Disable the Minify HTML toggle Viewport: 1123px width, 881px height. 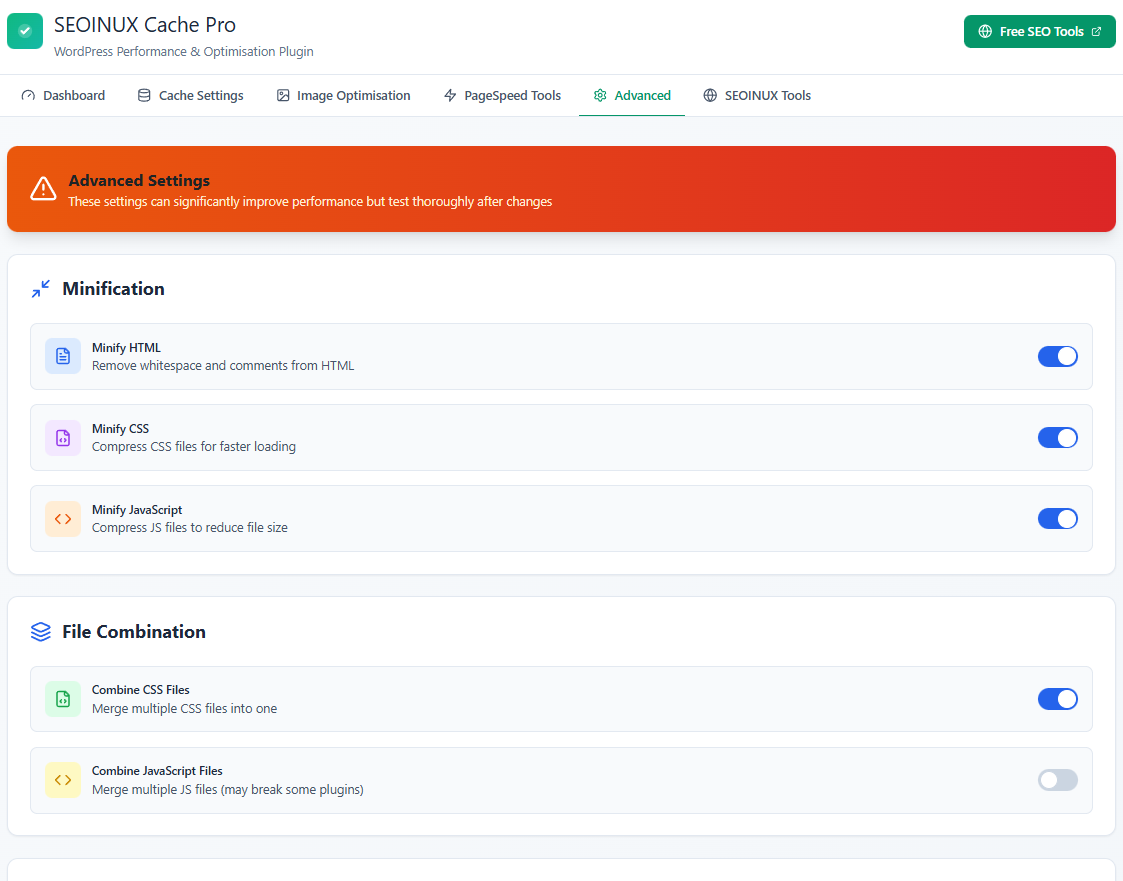pyautogui.click(x=1057, y=356)
